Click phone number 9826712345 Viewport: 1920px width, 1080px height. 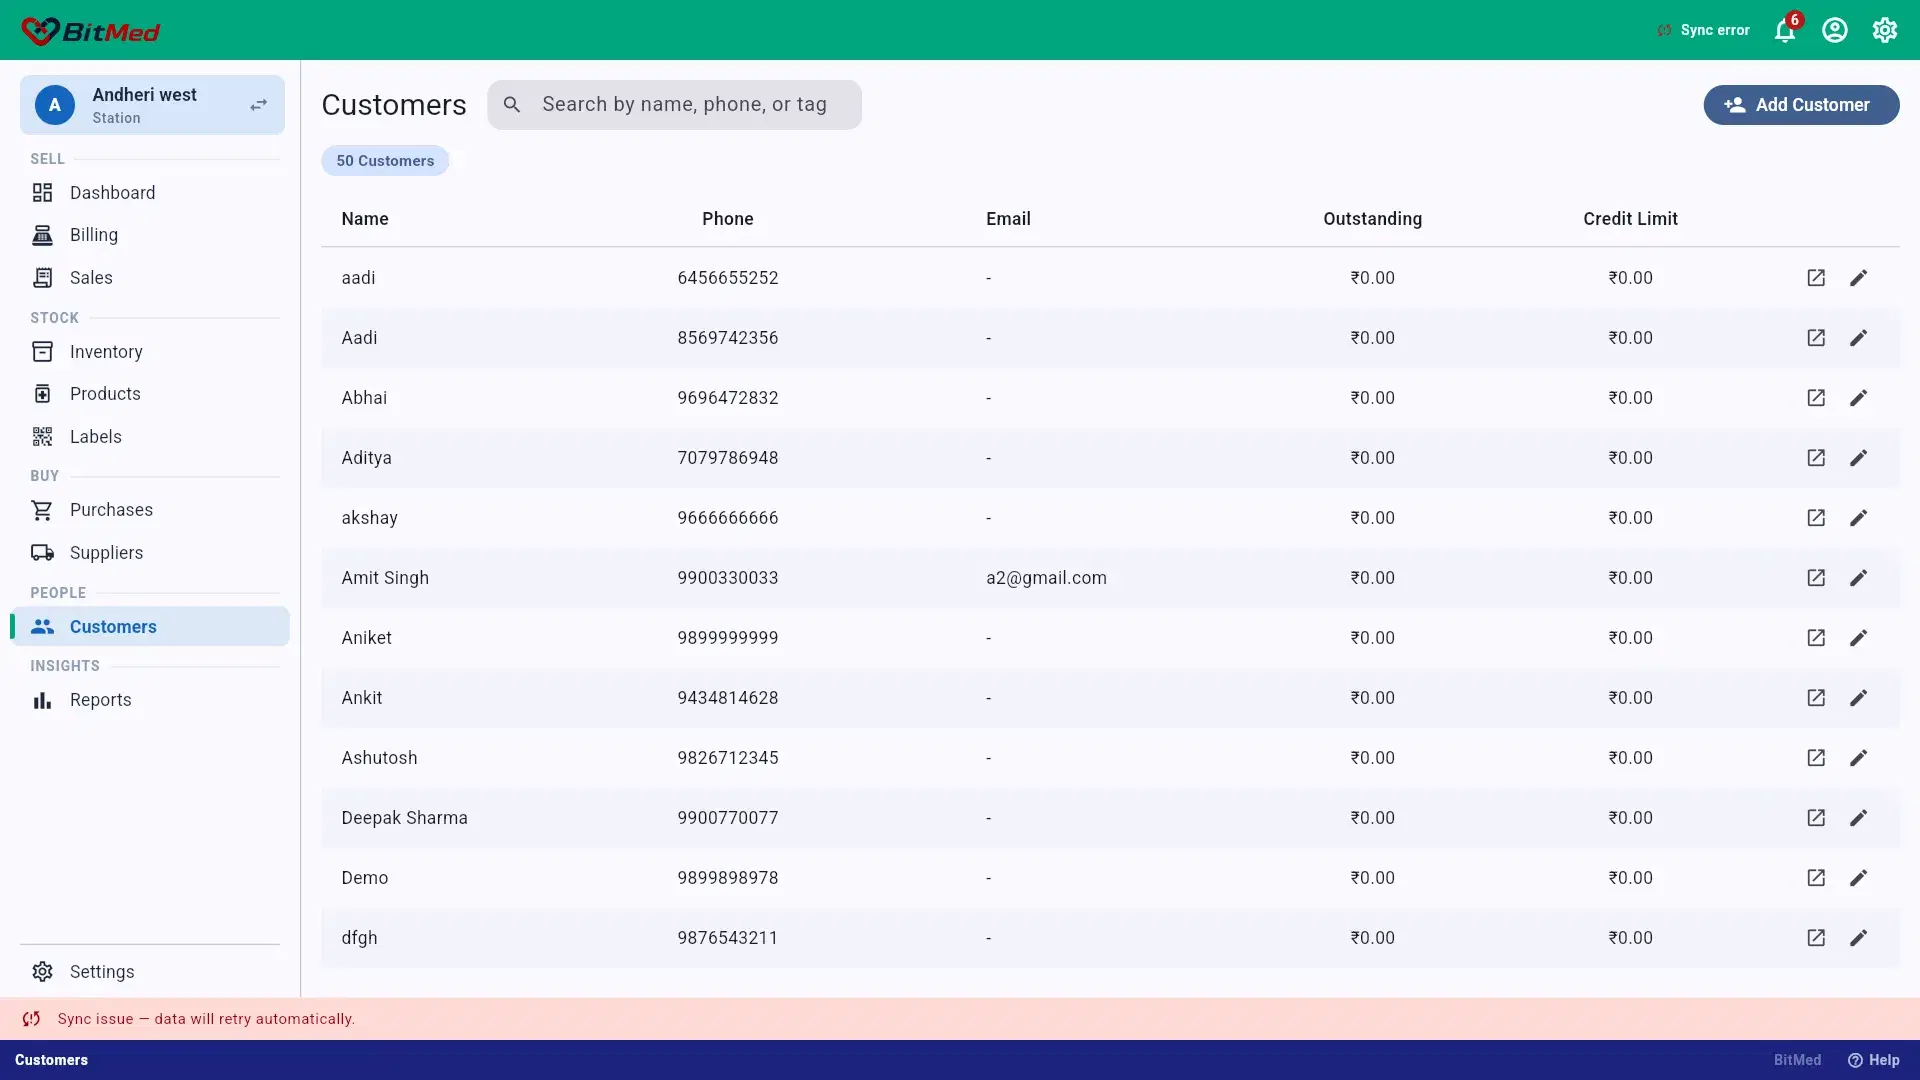(x=728, y=758)
